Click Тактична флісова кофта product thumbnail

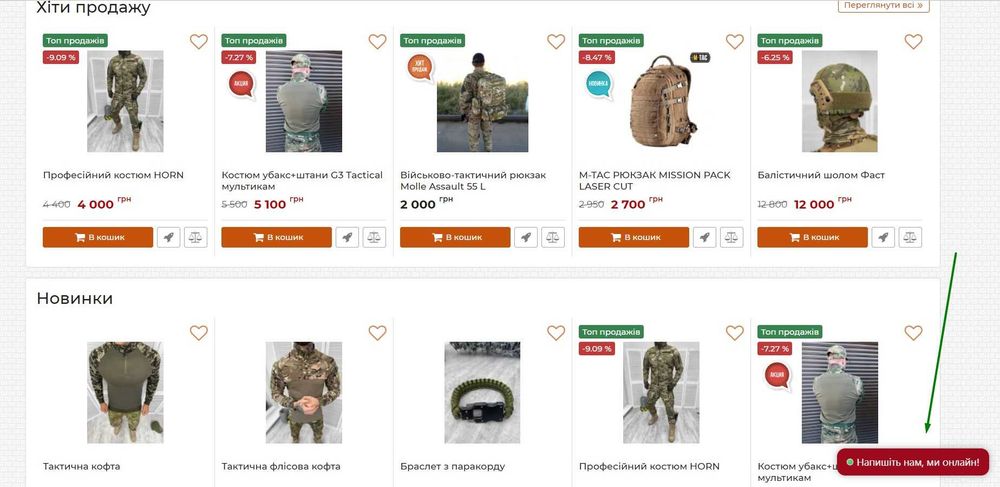click(303, 392)
